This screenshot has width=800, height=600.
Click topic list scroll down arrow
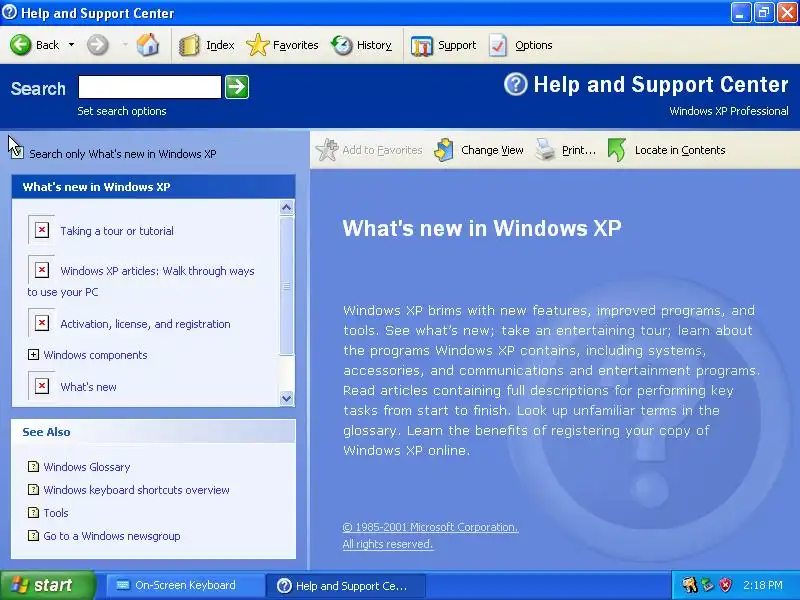click(287, 398)
